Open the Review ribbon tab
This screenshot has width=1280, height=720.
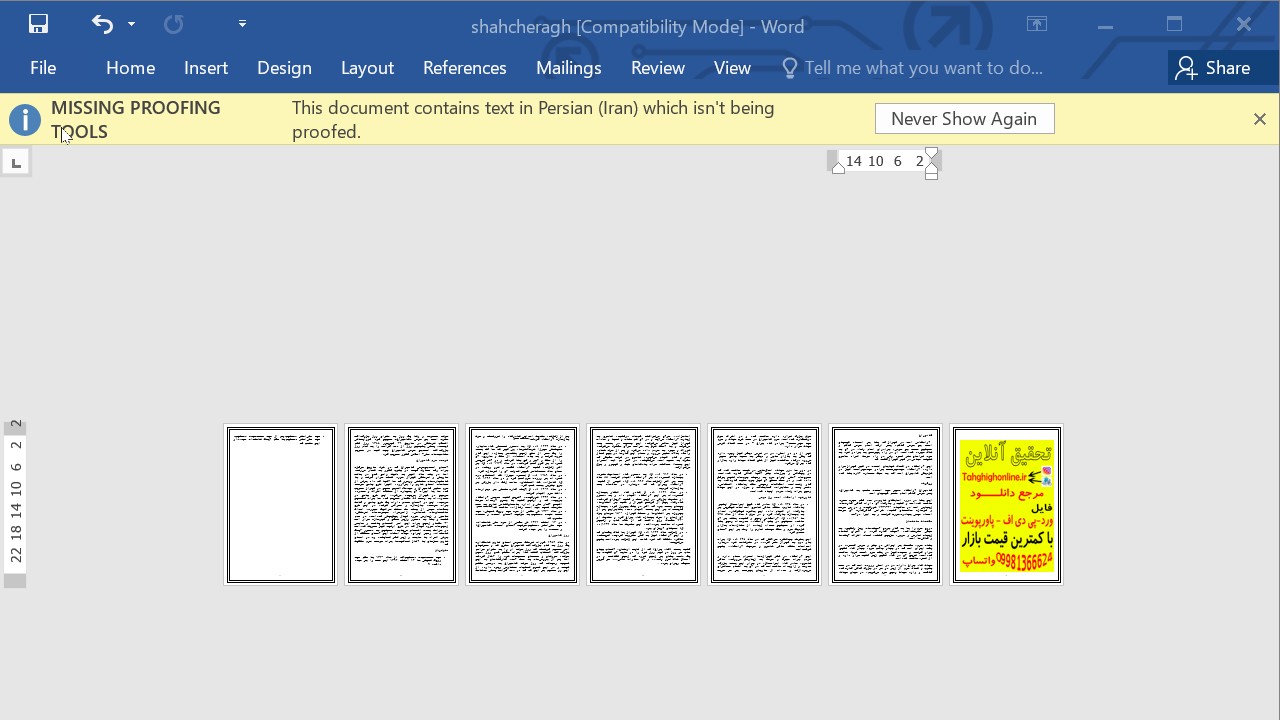(x=657, y=68)
